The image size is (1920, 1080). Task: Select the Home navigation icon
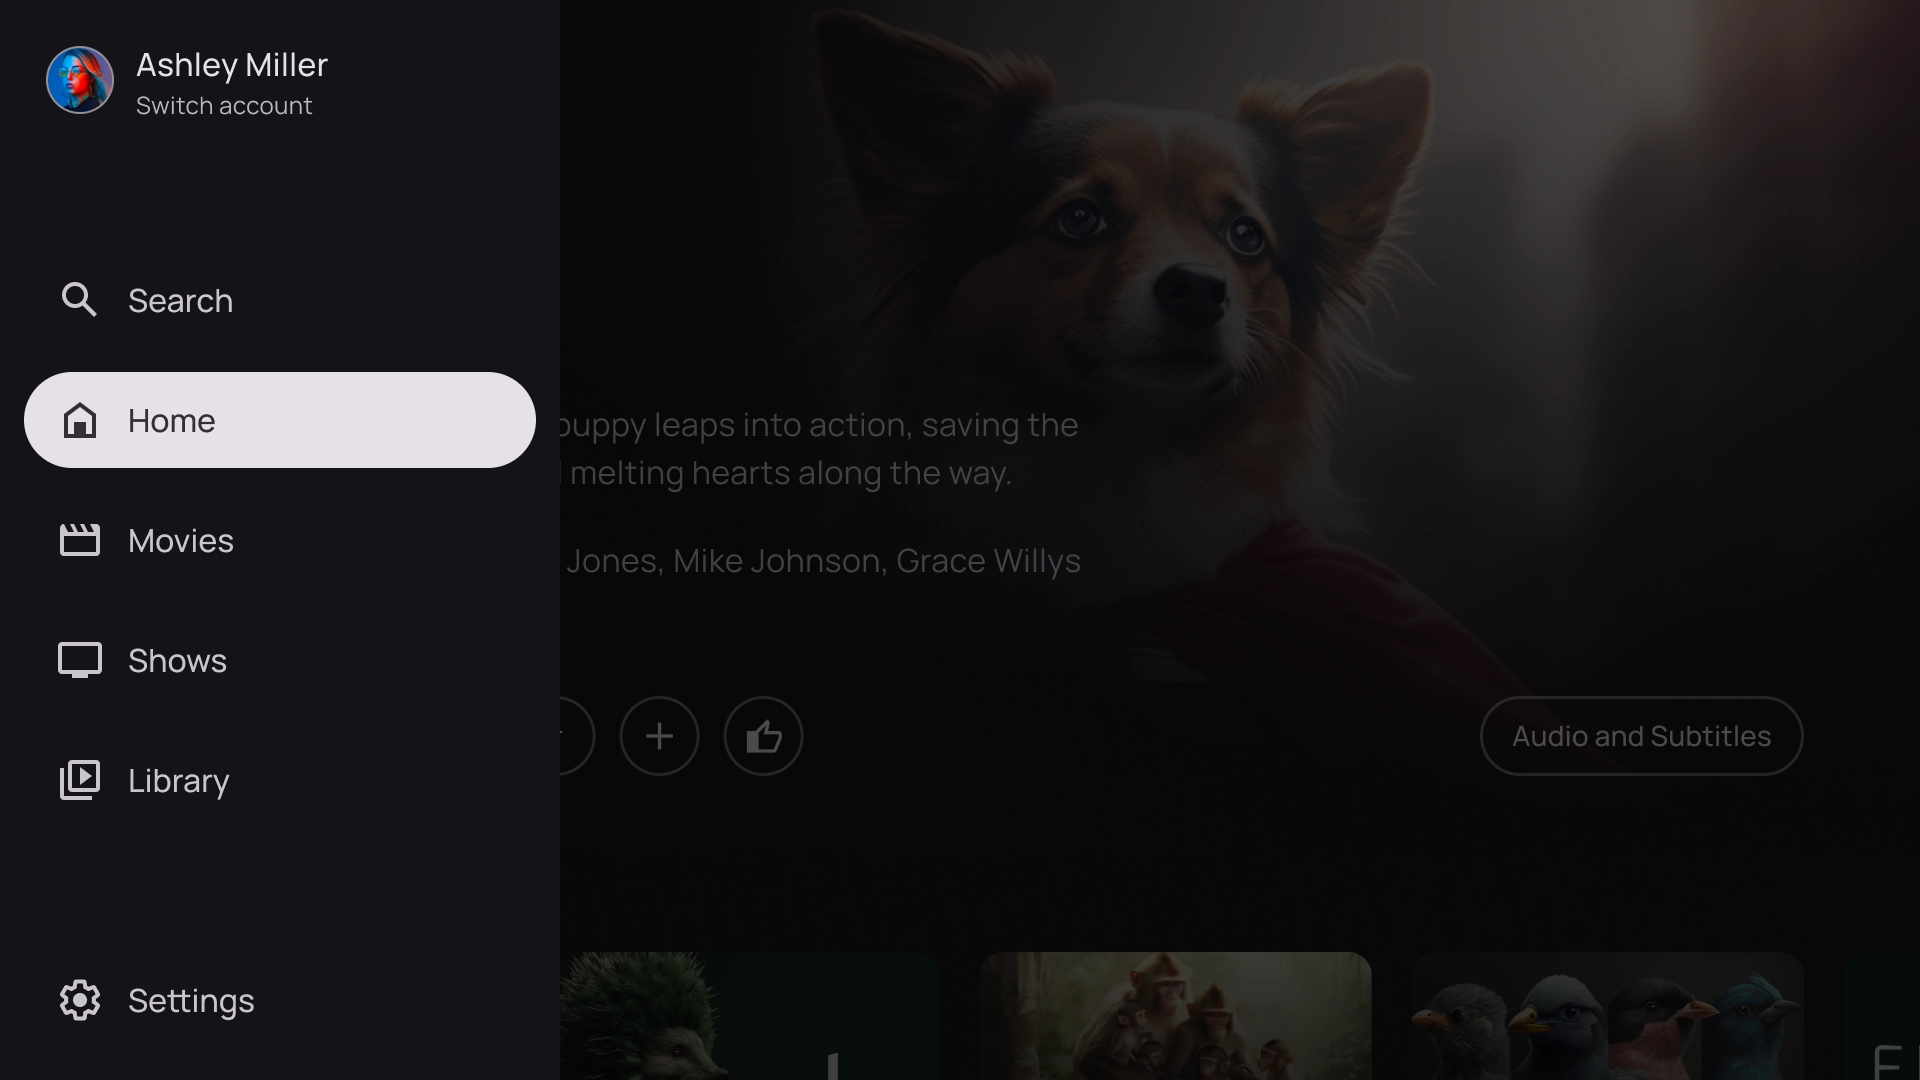[x=79, y=419]
